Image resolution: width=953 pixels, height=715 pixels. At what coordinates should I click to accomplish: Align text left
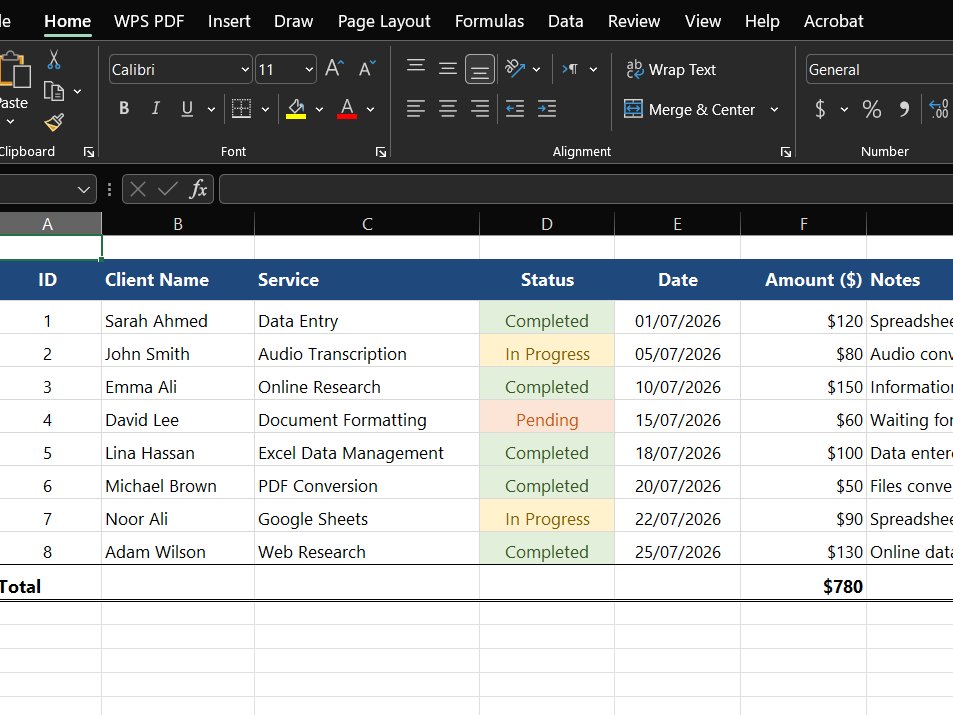click(x=416, y=109)
